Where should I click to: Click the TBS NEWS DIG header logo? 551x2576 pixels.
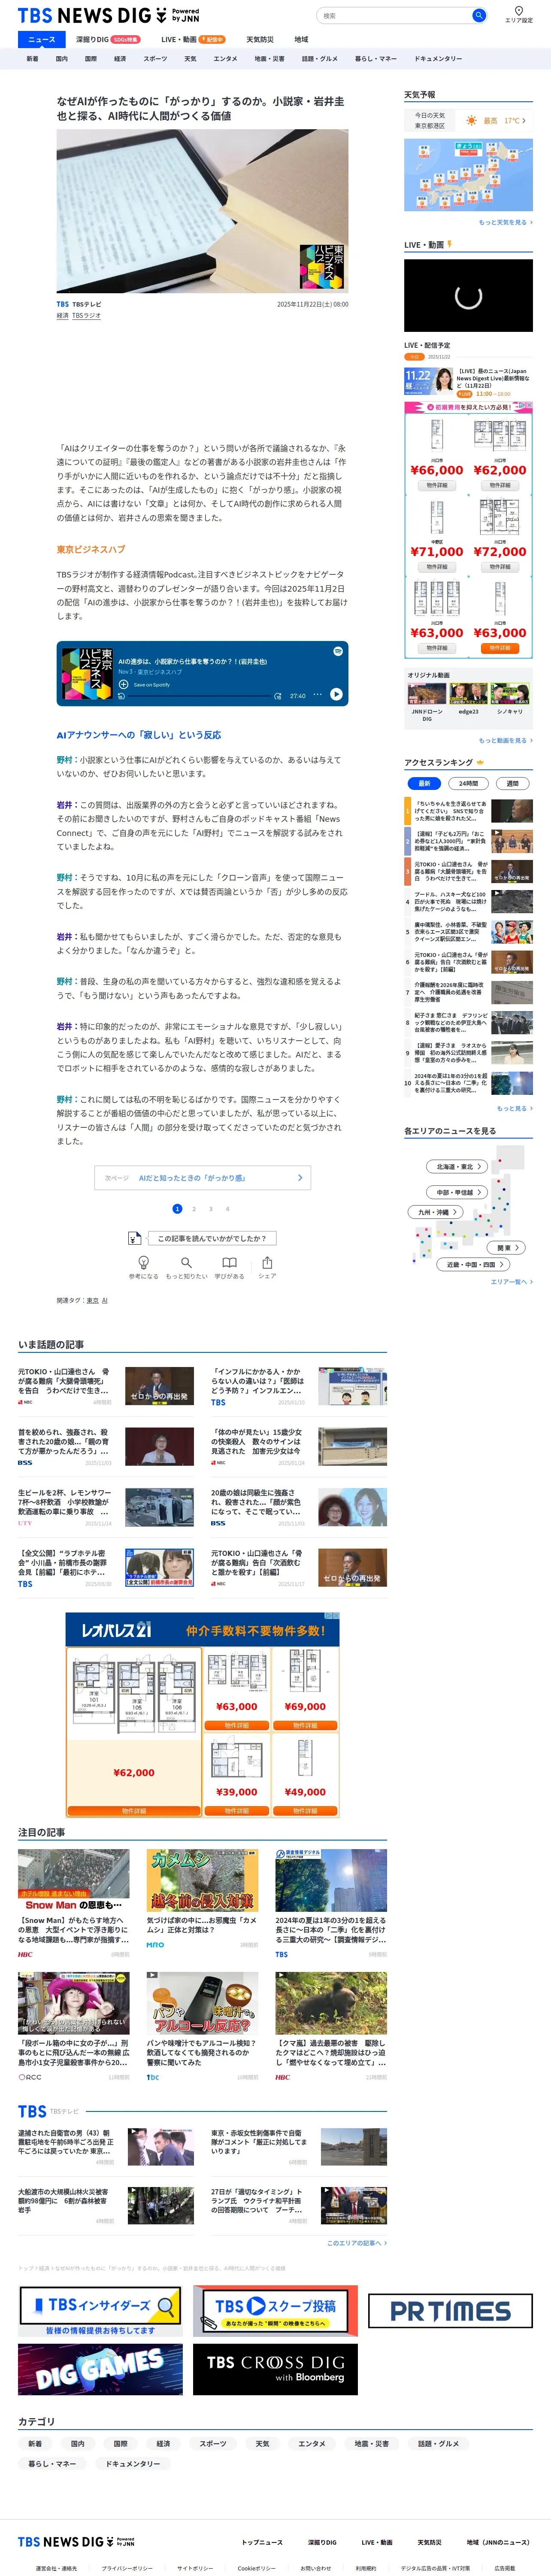point(108,15)
